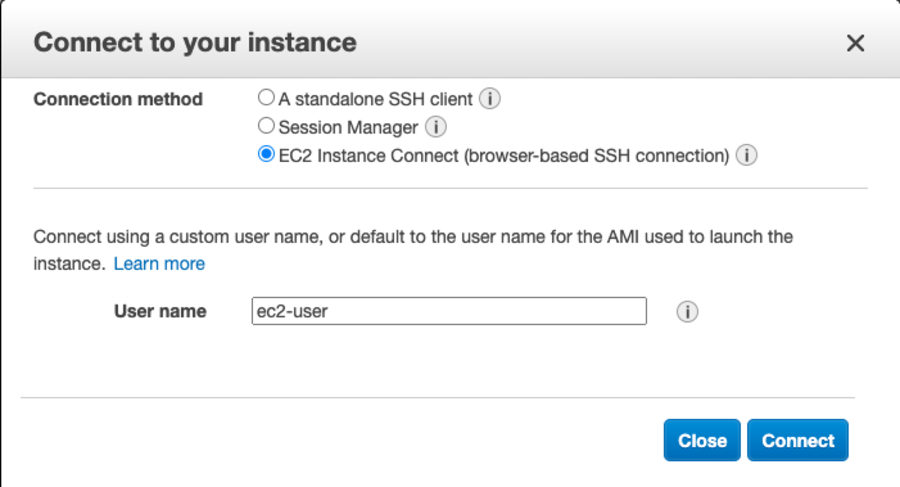View info icon beside EC2 Instance Connect

click(x=746, y=155)
